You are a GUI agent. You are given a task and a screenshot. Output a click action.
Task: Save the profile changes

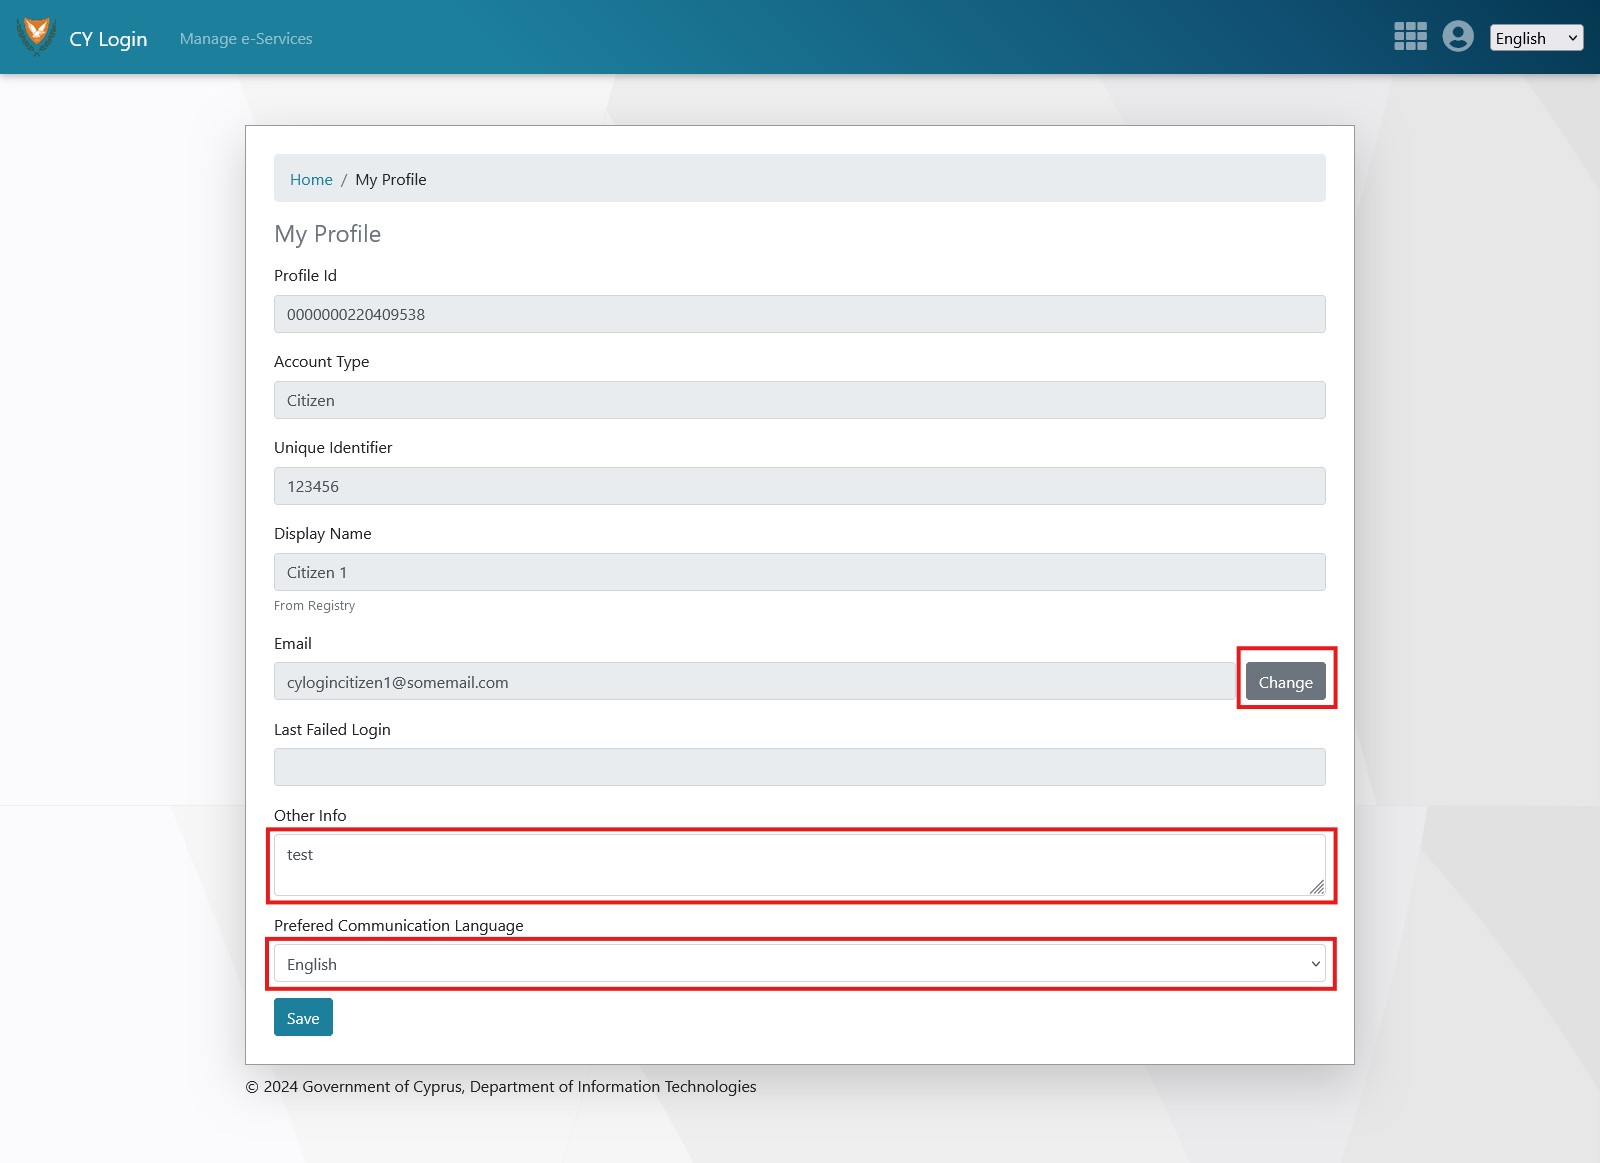coord(303,1018)
